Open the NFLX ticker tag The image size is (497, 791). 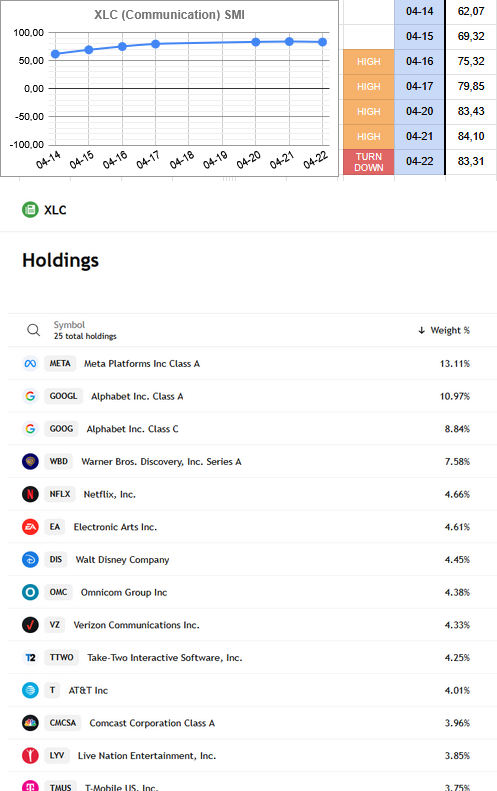tap(60, 494)
